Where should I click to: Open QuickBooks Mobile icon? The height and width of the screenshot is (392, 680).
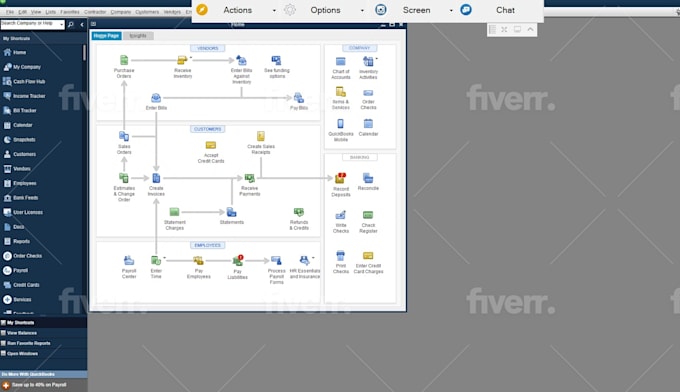point(341,124)
